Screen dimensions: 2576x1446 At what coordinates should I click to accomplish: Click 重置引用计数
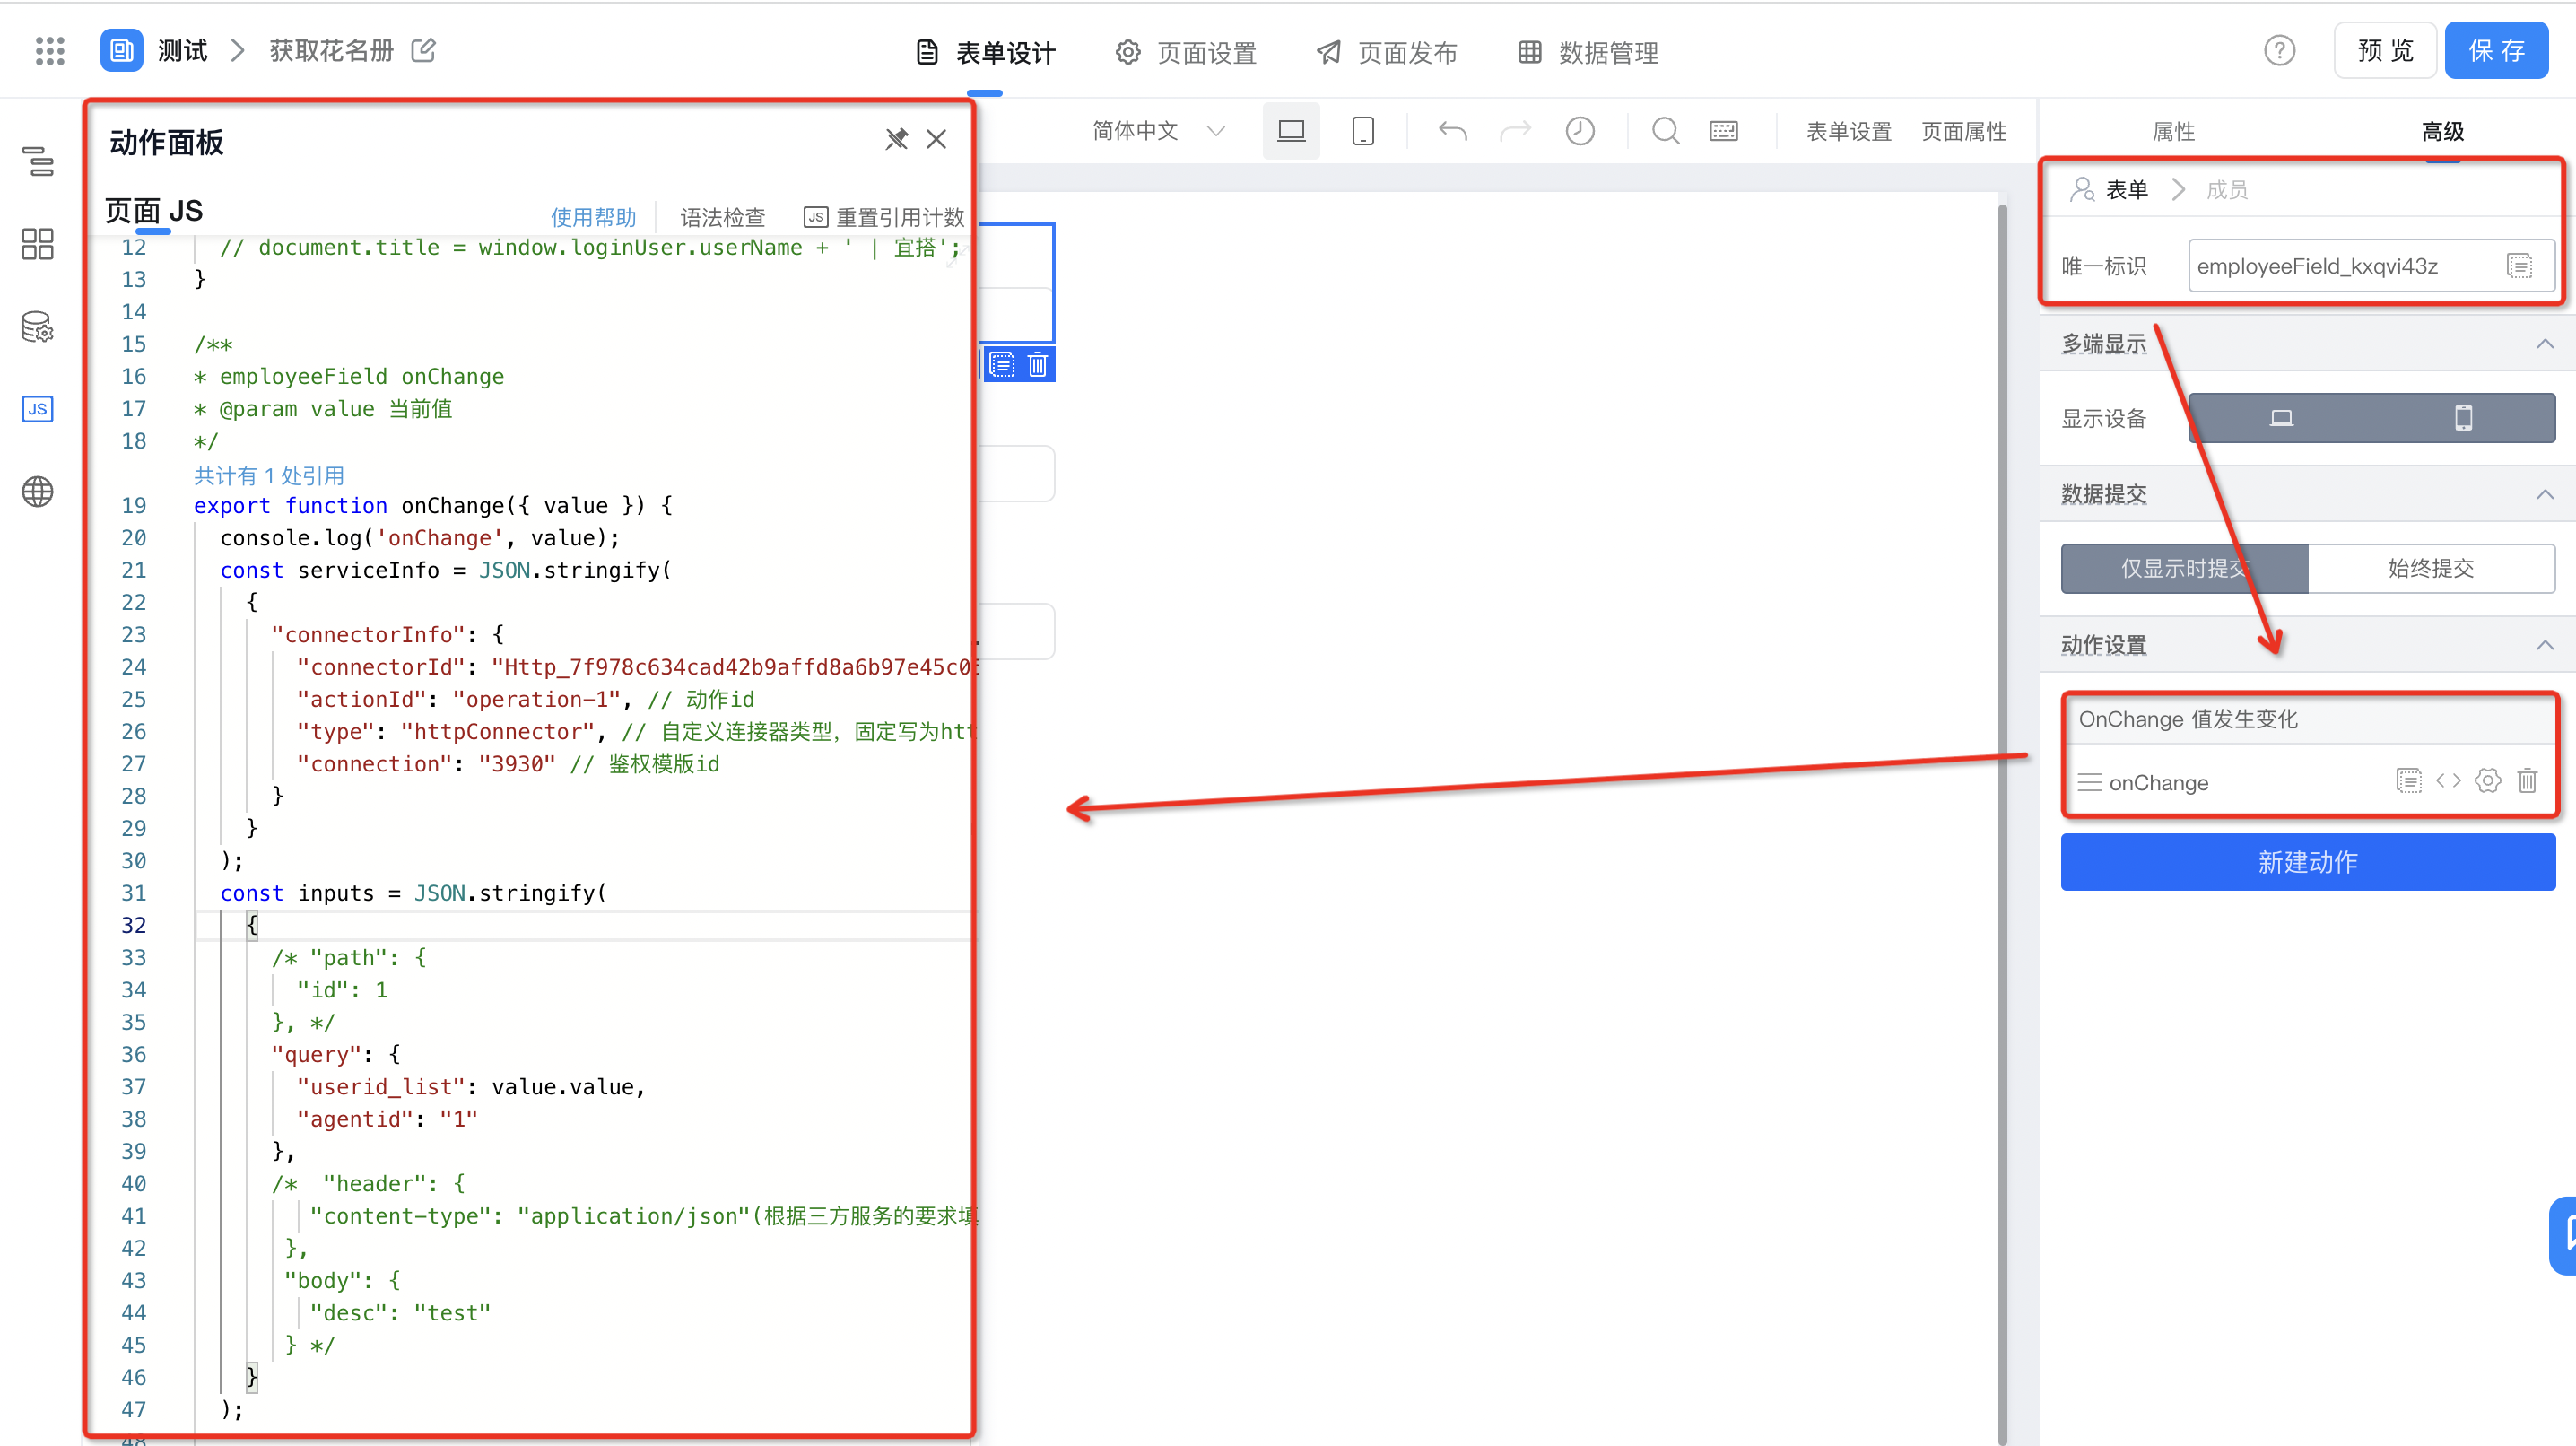pyautogui.click(x=884, y=217)
